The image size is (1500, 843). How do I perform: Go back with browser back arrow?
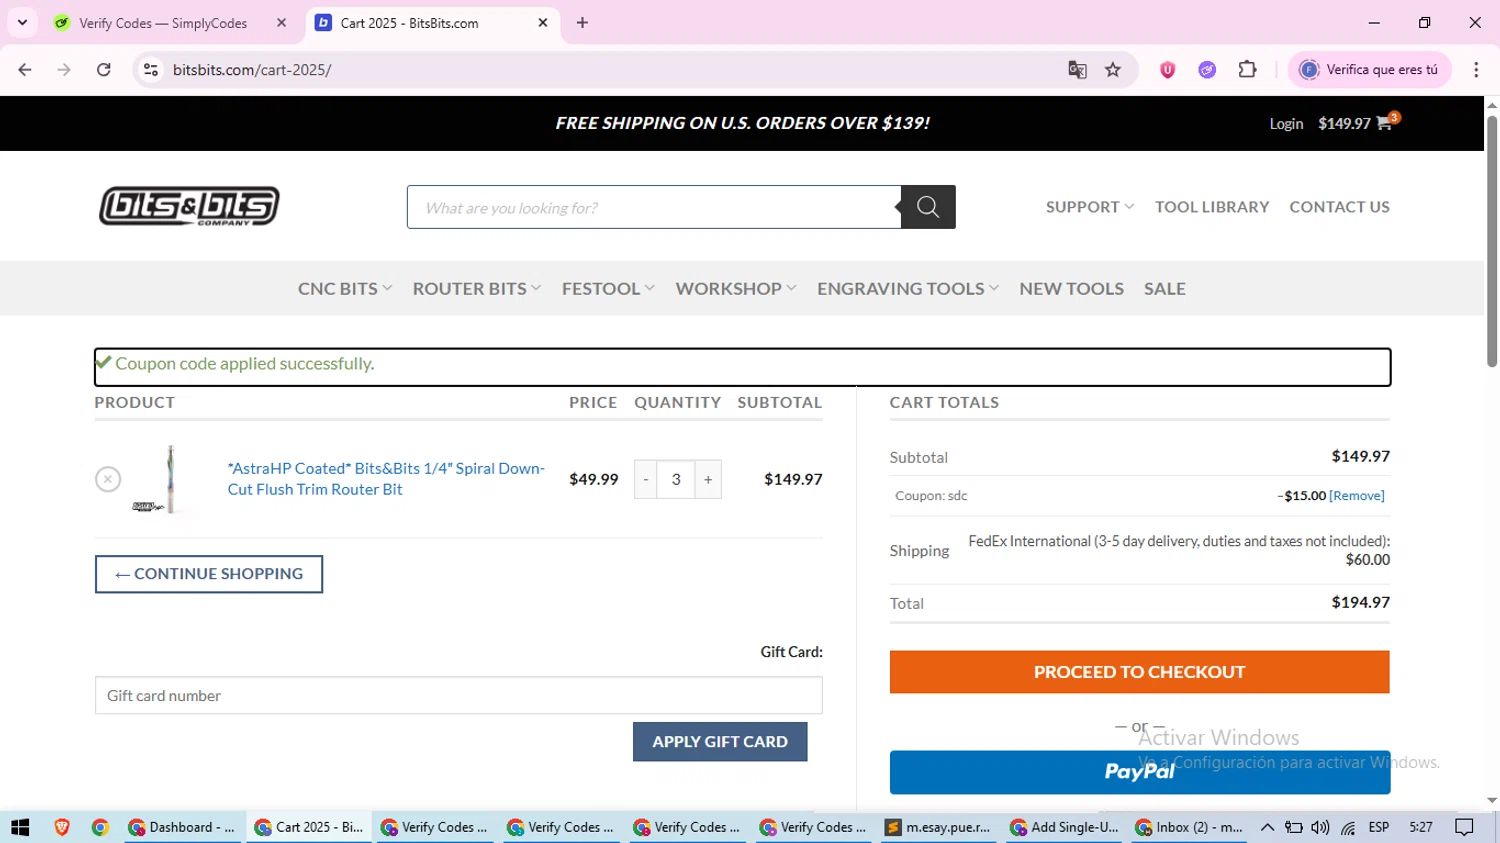tap(25, 70)
